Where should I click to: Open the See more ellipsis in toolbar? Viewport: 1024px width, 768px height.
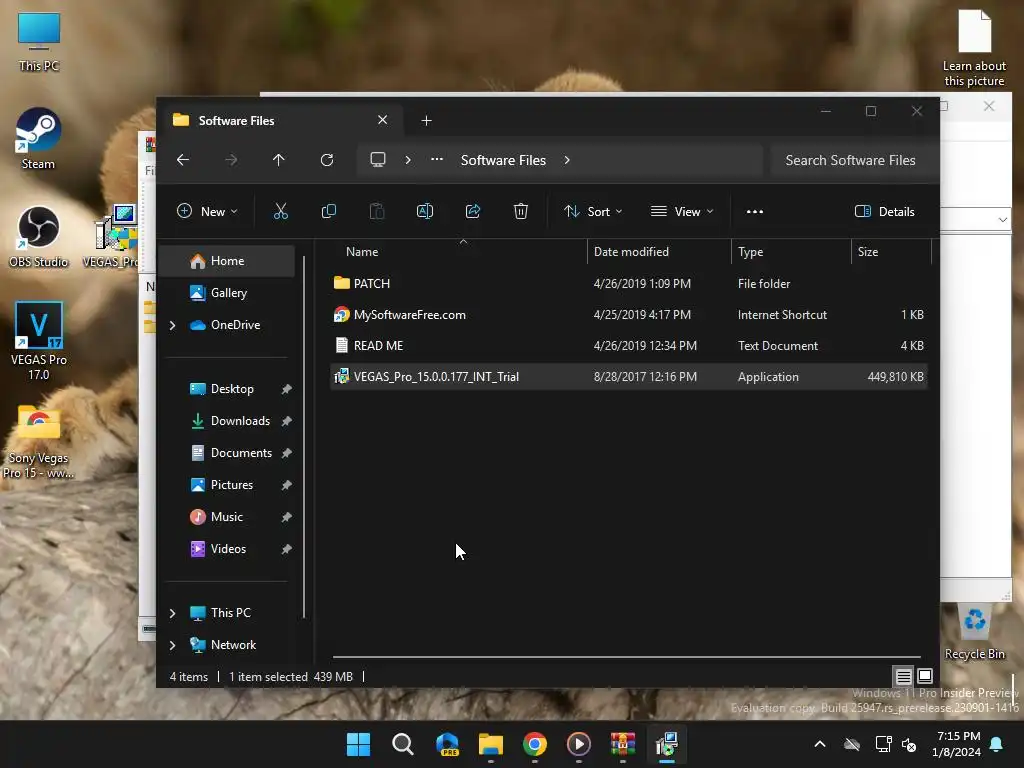(755, 212)
